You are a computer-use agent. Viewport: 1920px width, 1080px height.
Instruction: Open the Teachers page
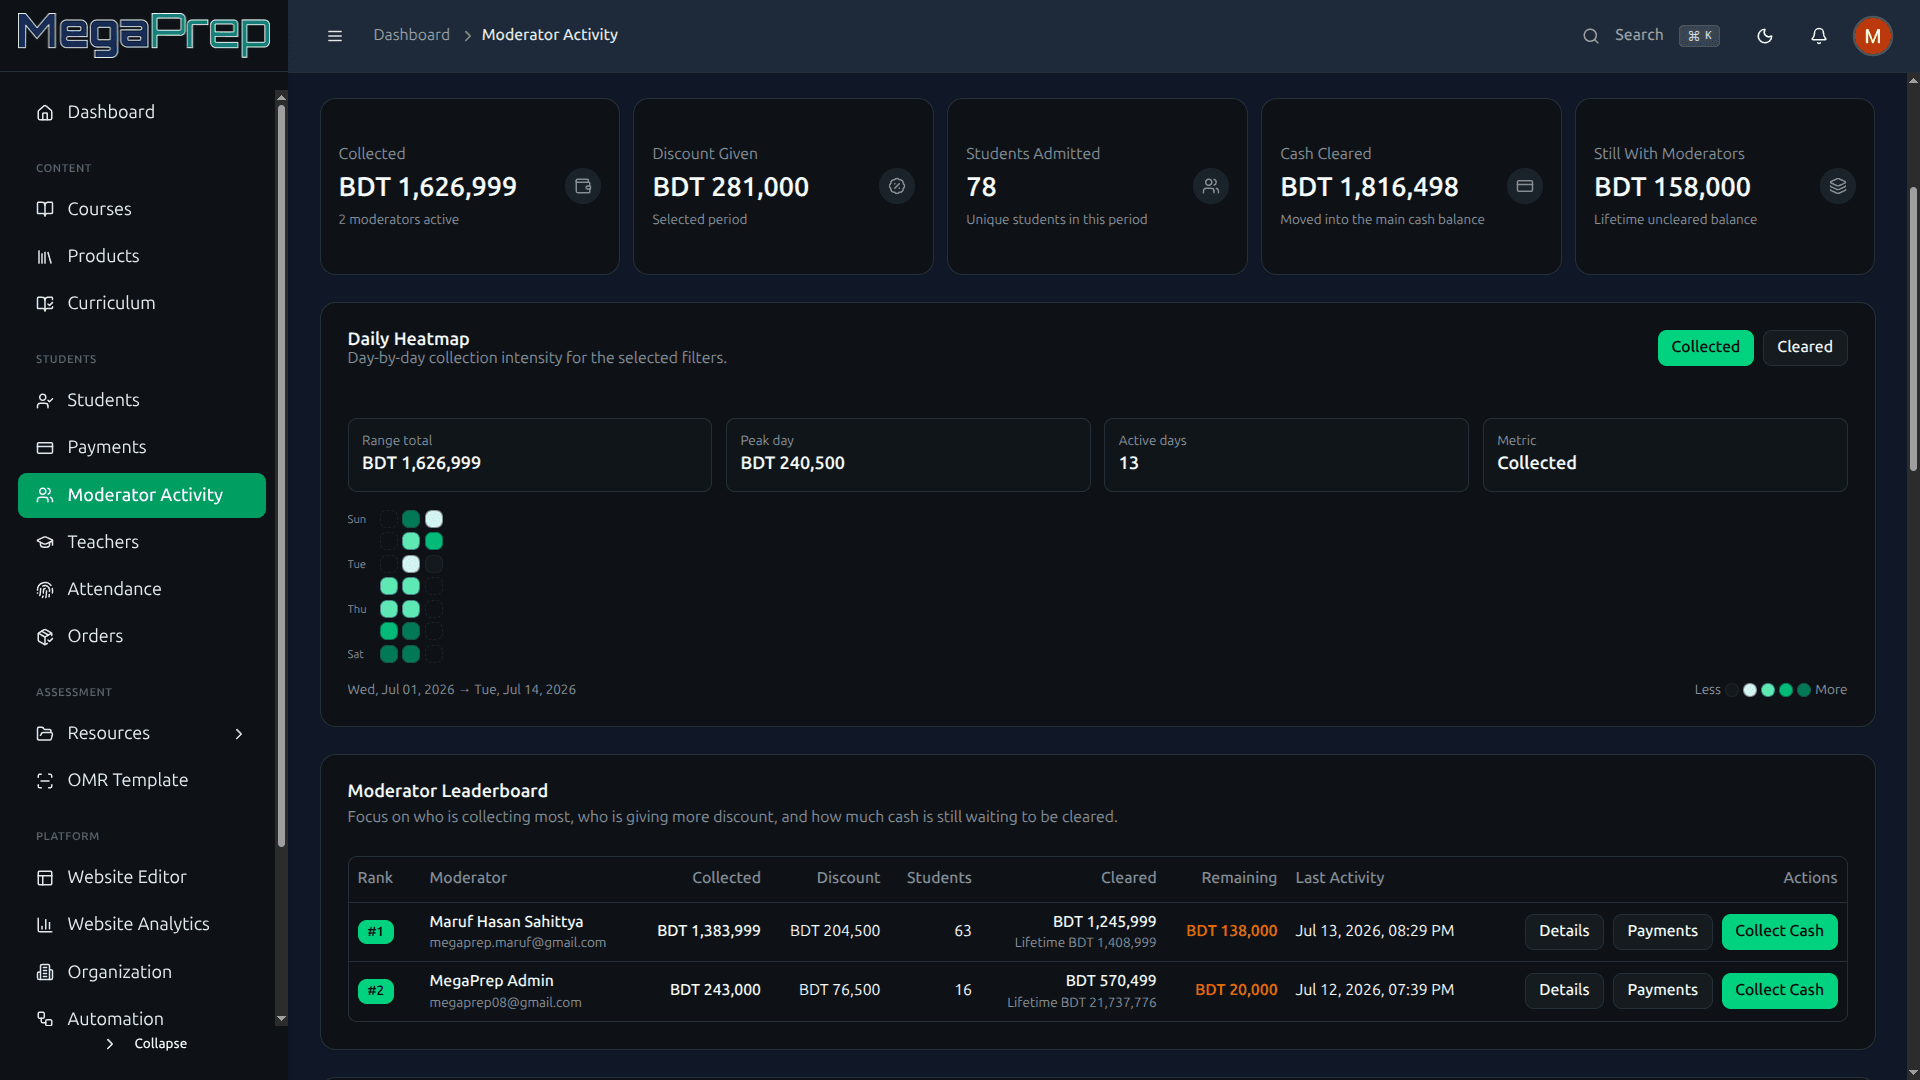pos(142,543)
